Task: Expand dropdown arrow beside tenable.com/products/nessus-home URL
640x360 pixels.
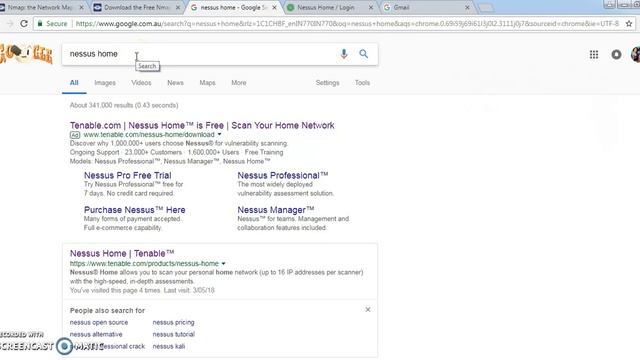Action: 224,264
